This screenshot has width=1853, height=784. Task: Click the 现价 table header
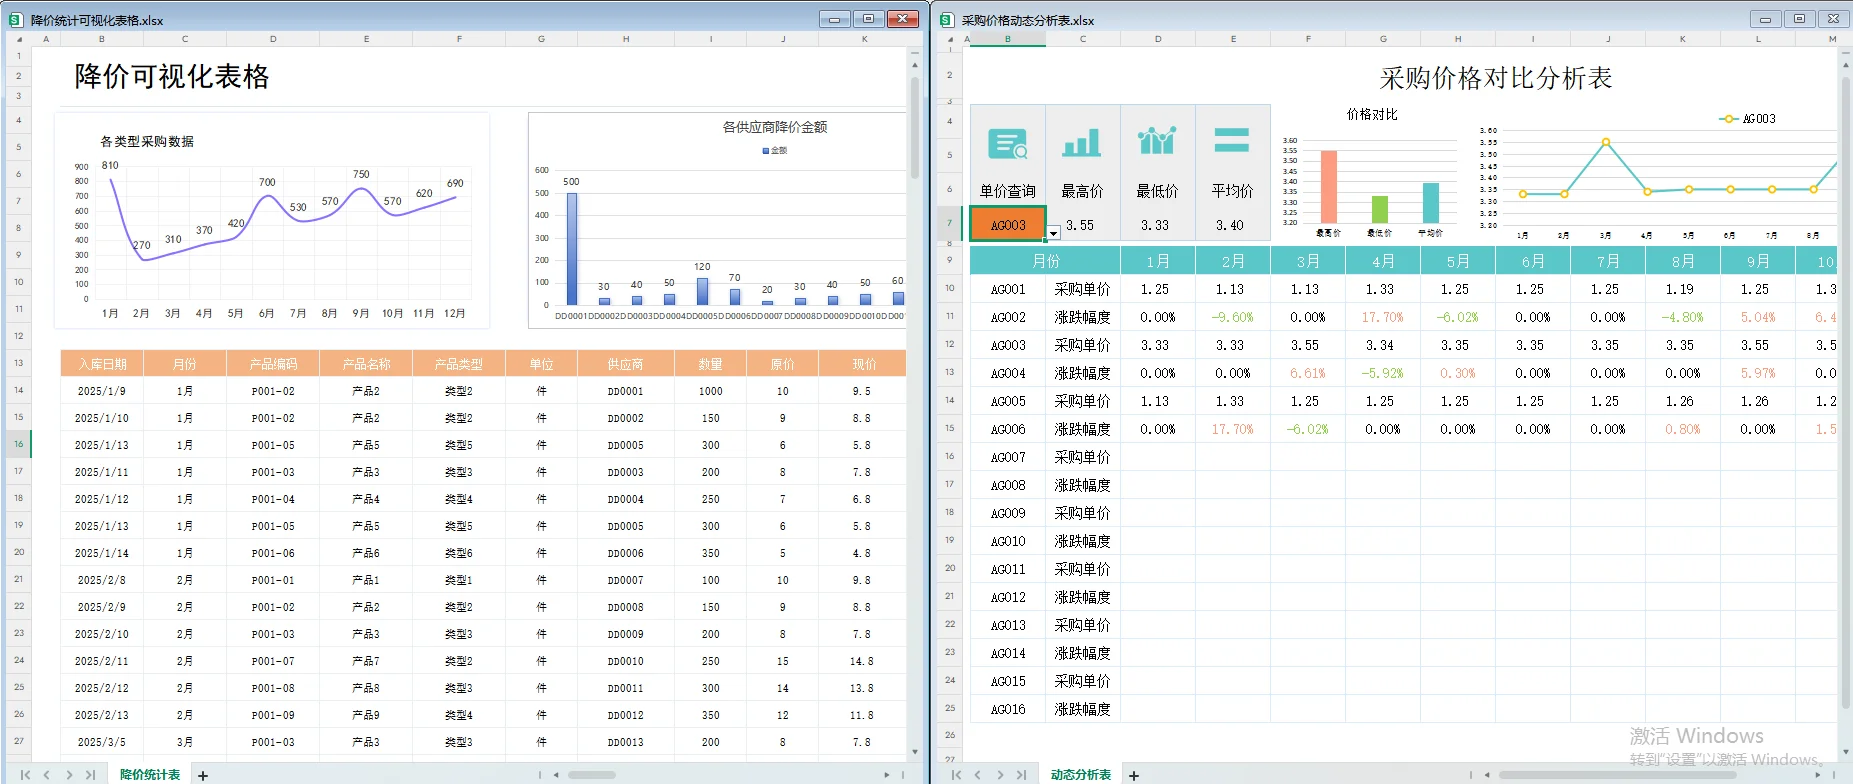(x=864, y=364)
